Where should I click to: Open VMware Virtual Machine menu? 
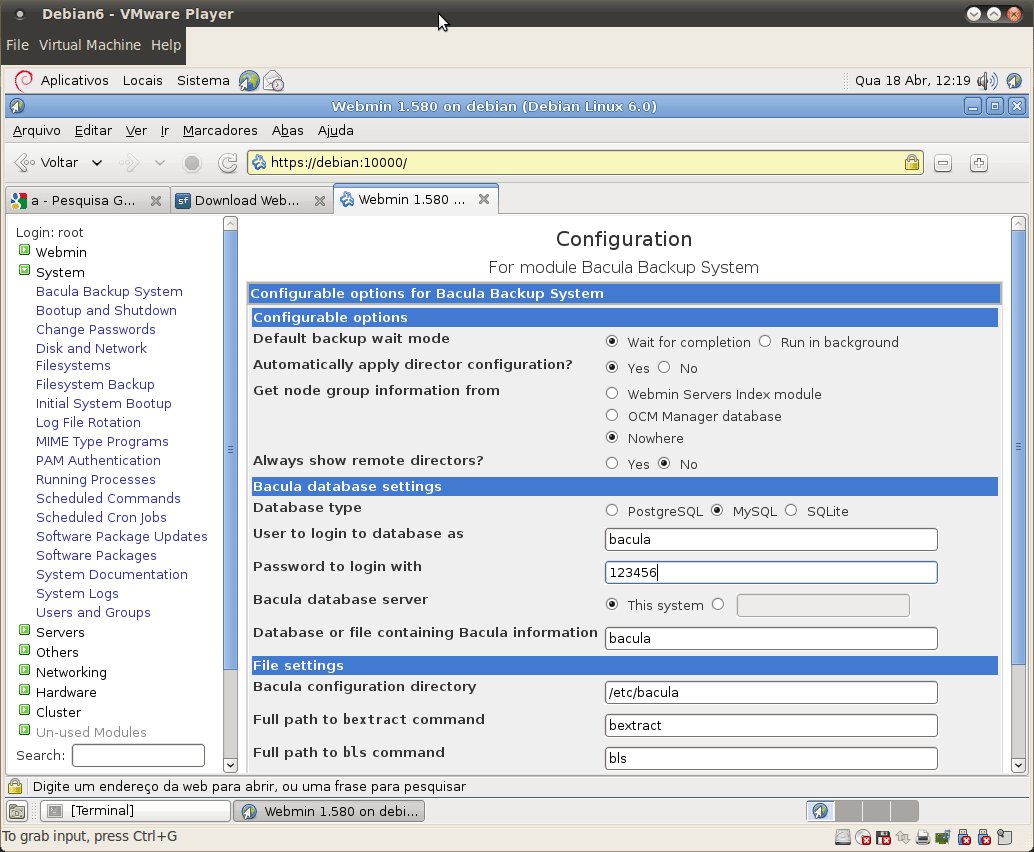click(90, 45)
